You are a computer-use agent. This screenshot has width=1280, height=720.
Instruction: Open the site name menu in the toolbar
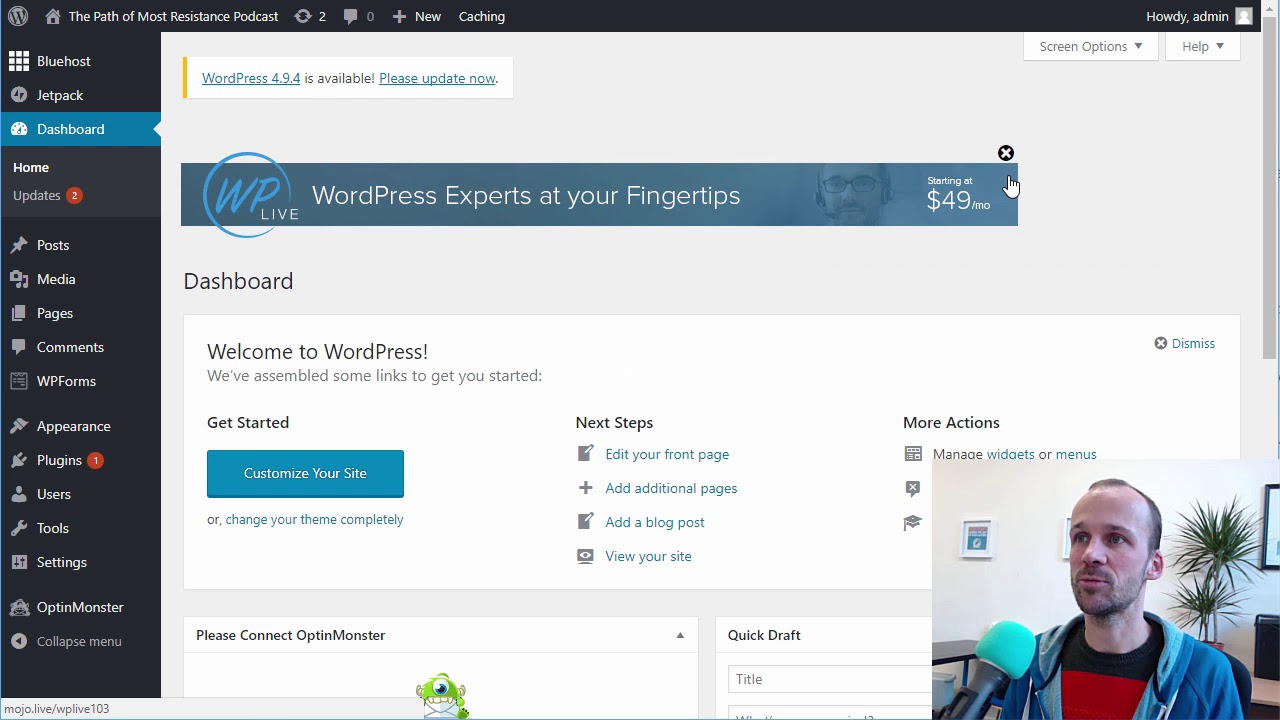pyautogui.click(x=162, y=16)
